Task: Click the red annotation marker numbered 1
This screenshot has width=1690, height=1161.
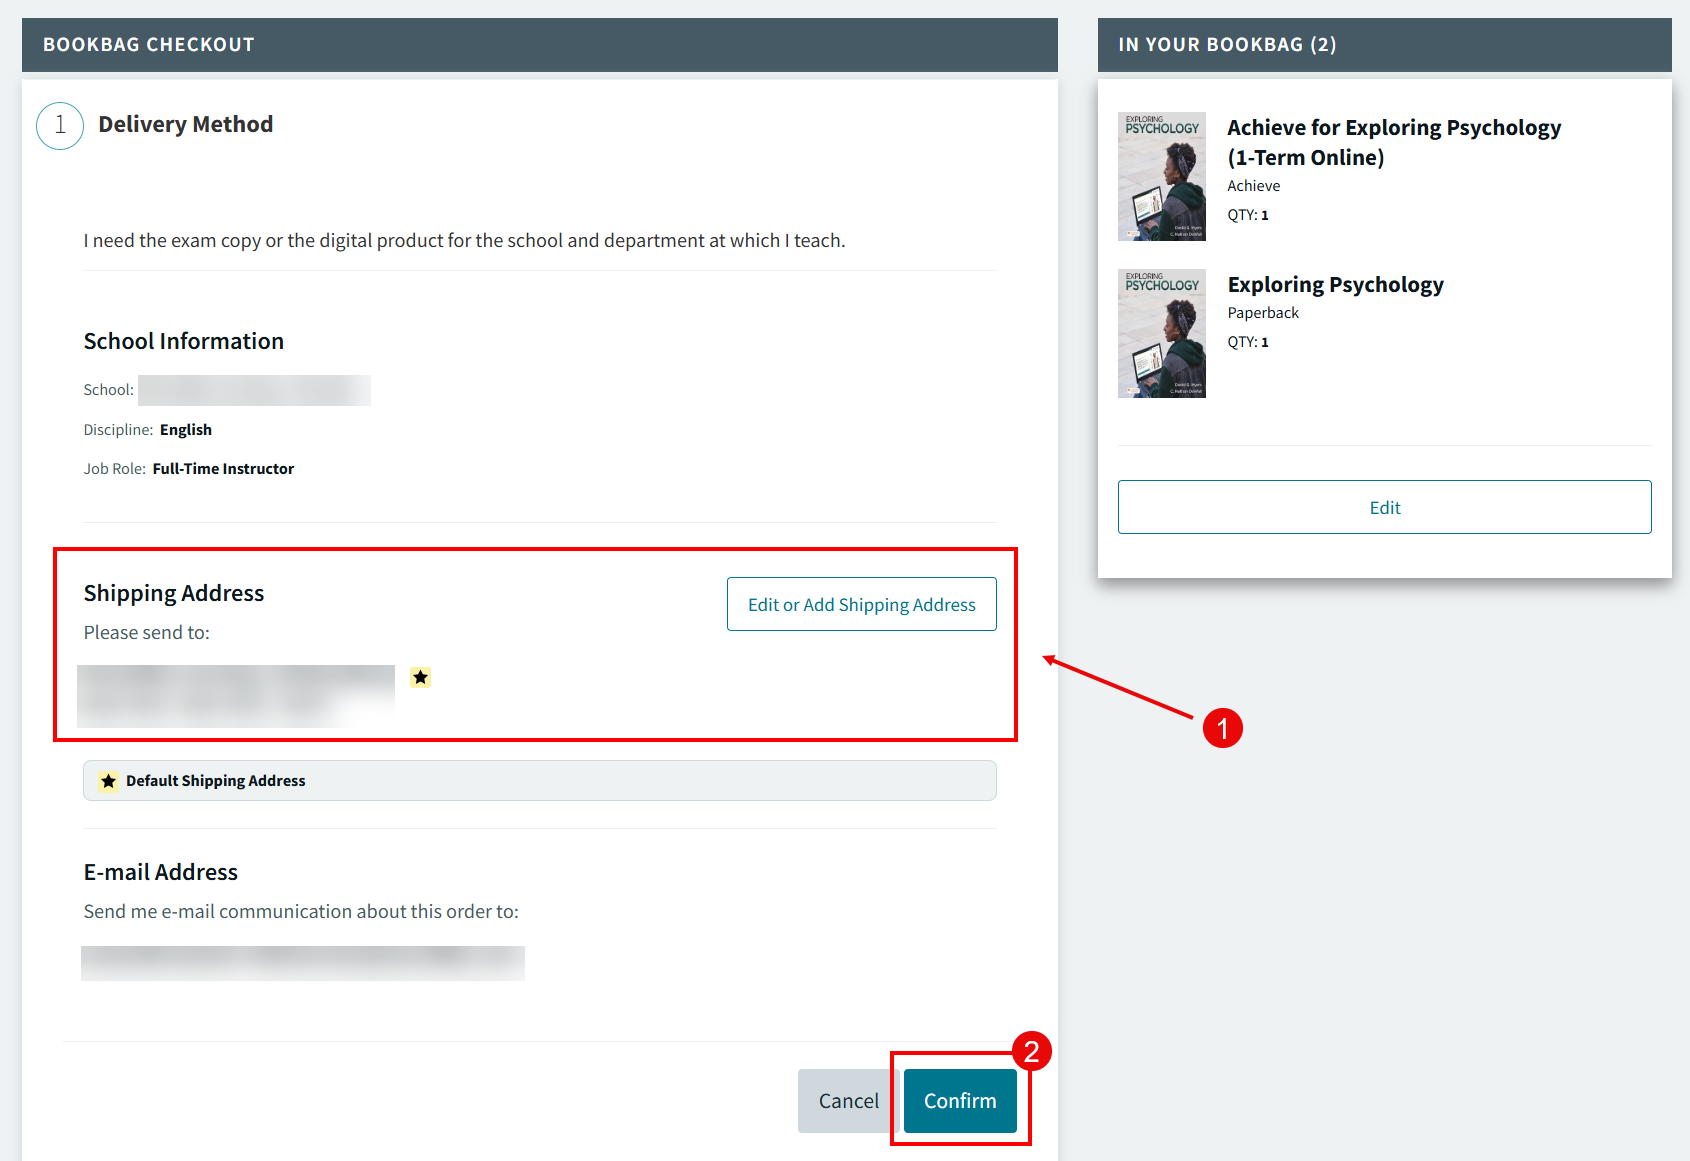Action: (1222, 728)
